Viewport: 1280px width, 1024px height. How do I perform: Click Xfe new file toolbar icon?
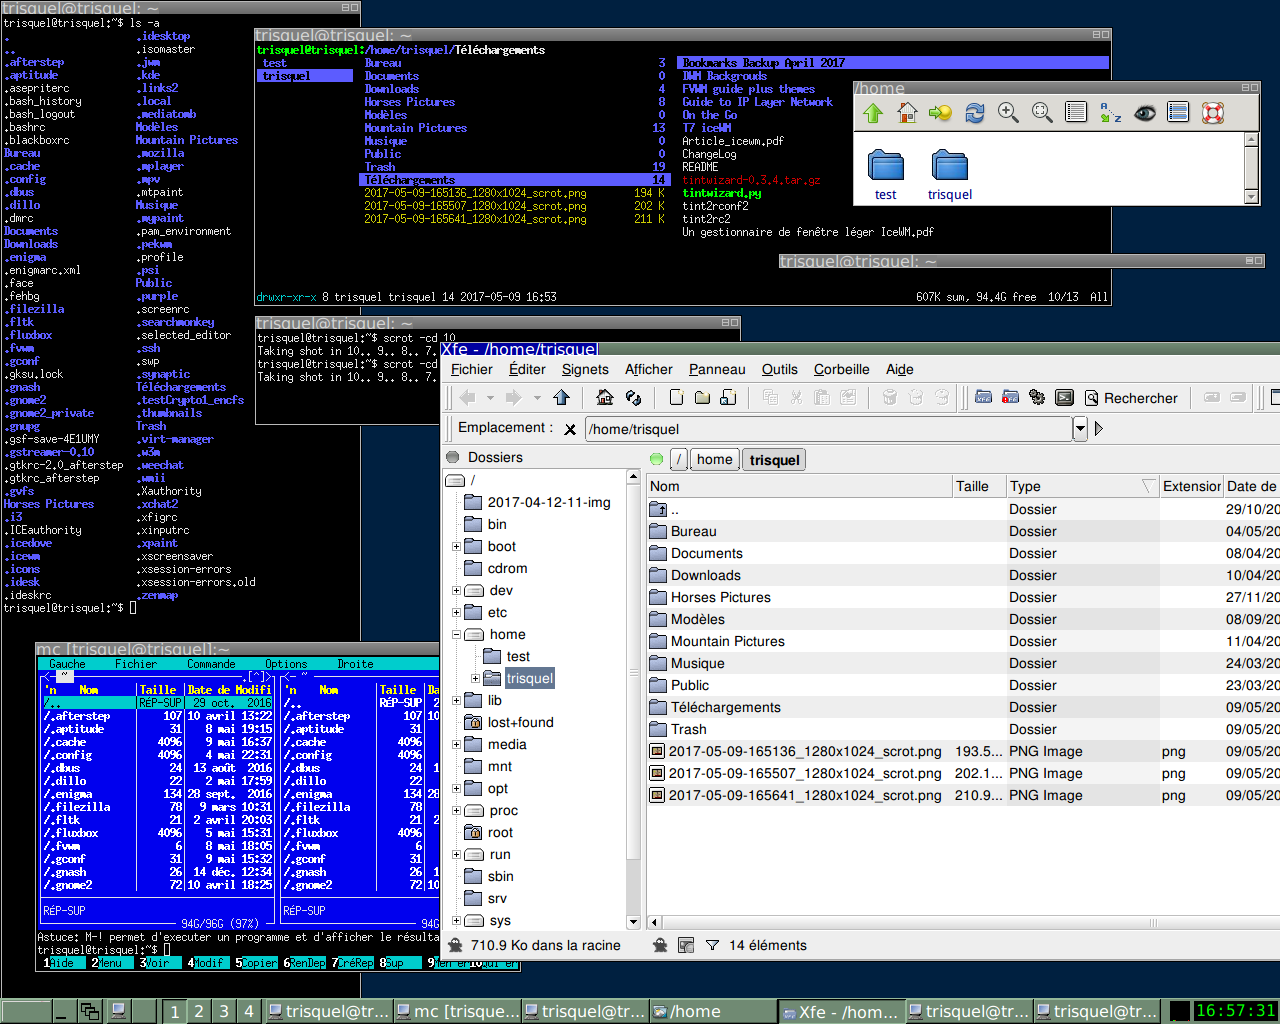(677, 398)
